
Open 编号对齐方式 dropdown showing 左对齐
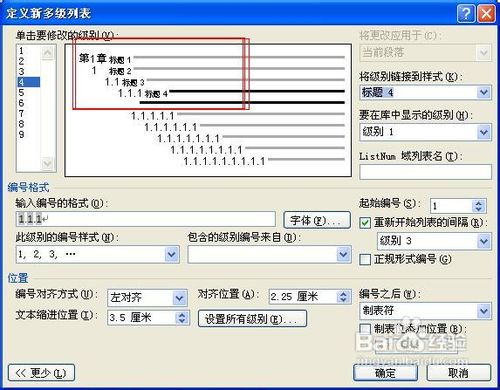pyautogui.click(x=179, y=298)
